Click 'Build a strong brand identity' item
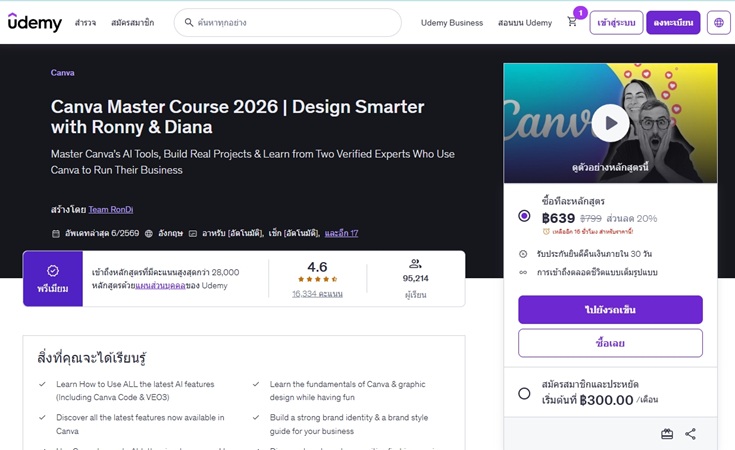The image size is (735, 450). [x=349, y=424]
